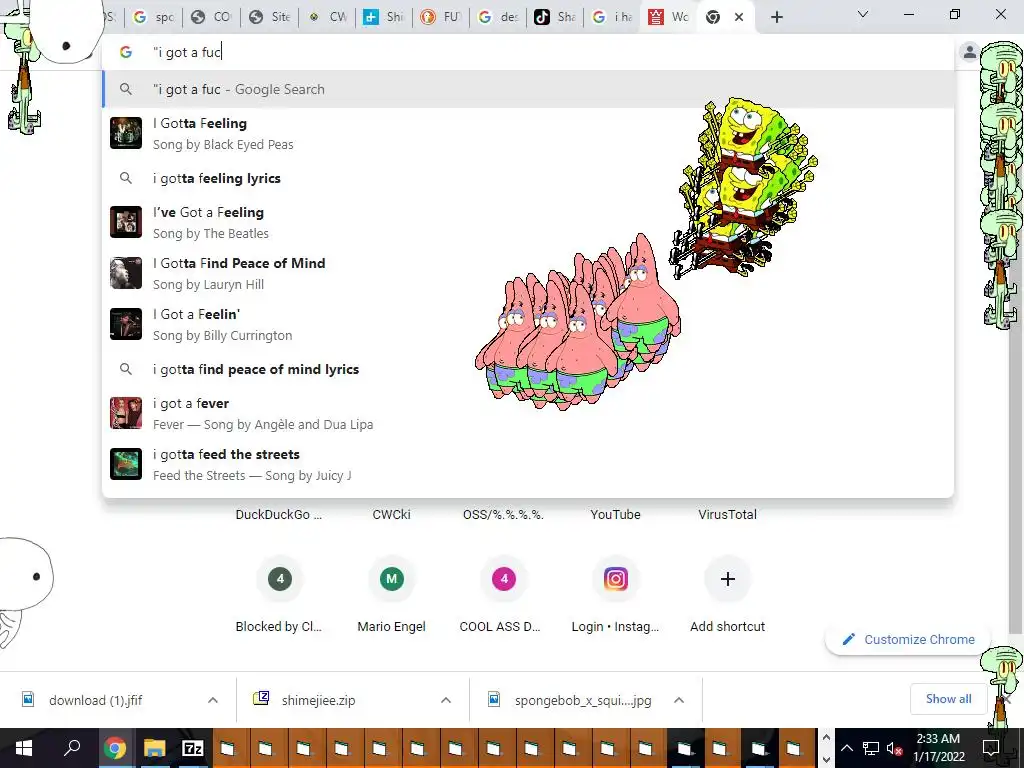The image size is (1024, 768).
Task: Close the current active Chrome tab
Action: coord(739,17)
